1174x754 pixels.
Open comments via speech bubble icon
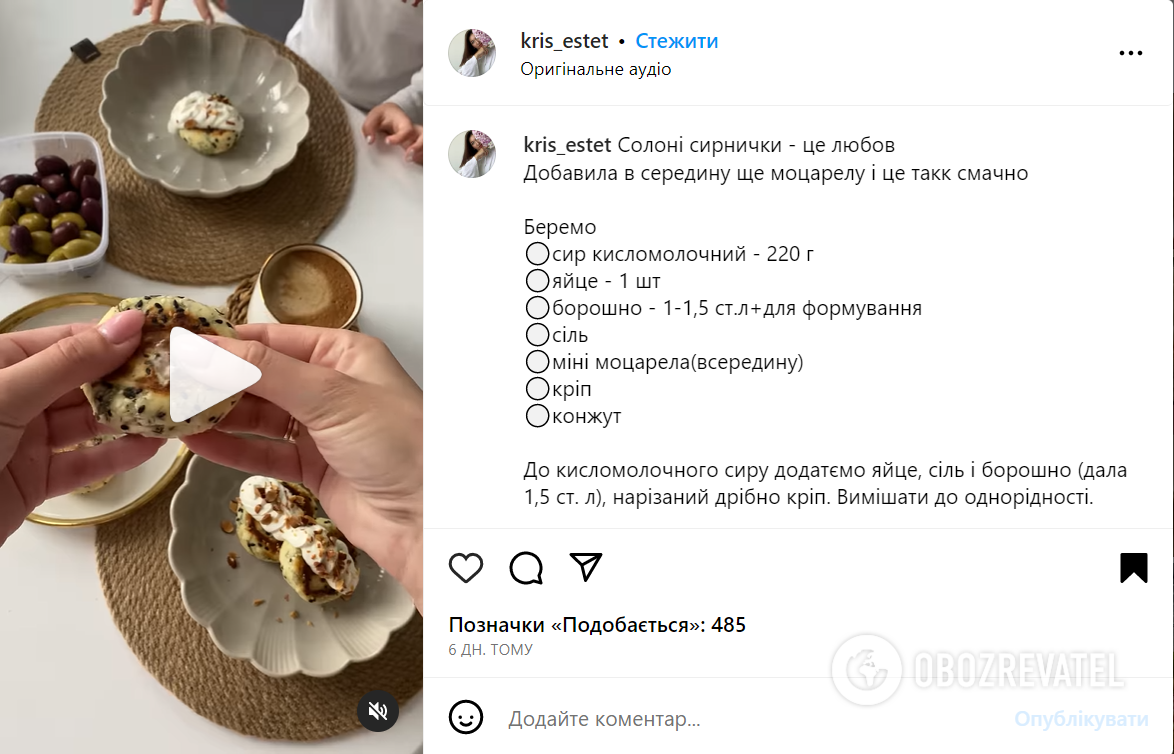tap(526, 568)
